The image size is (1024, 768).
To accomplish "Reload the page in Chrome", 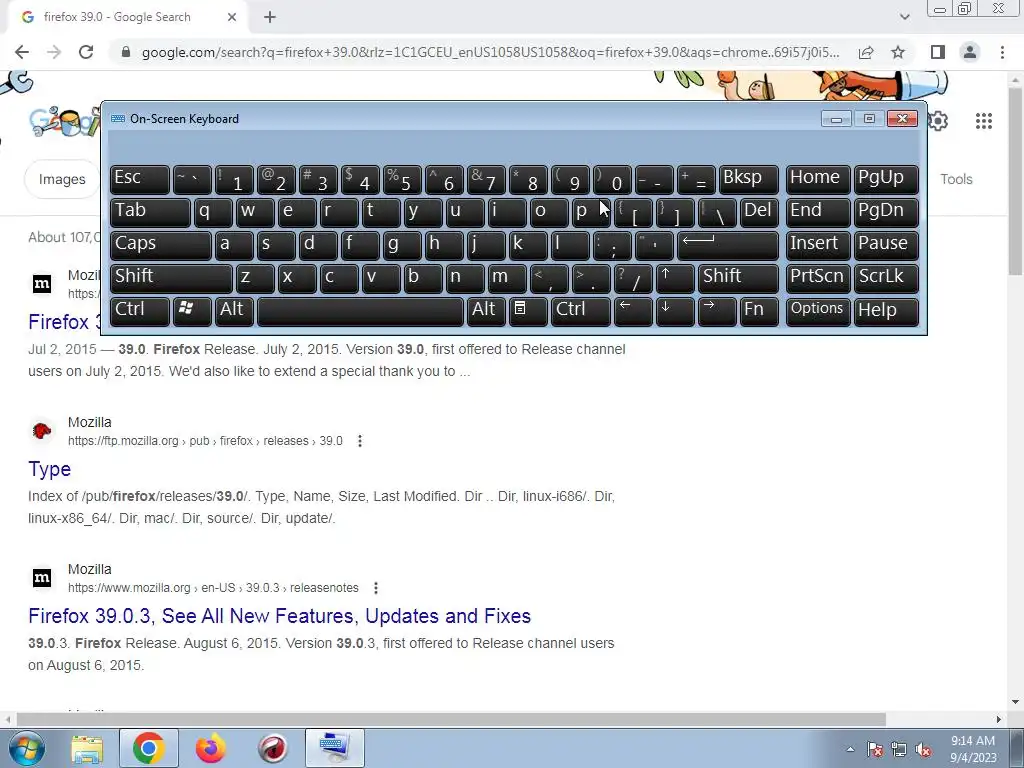I will point(86,52).
